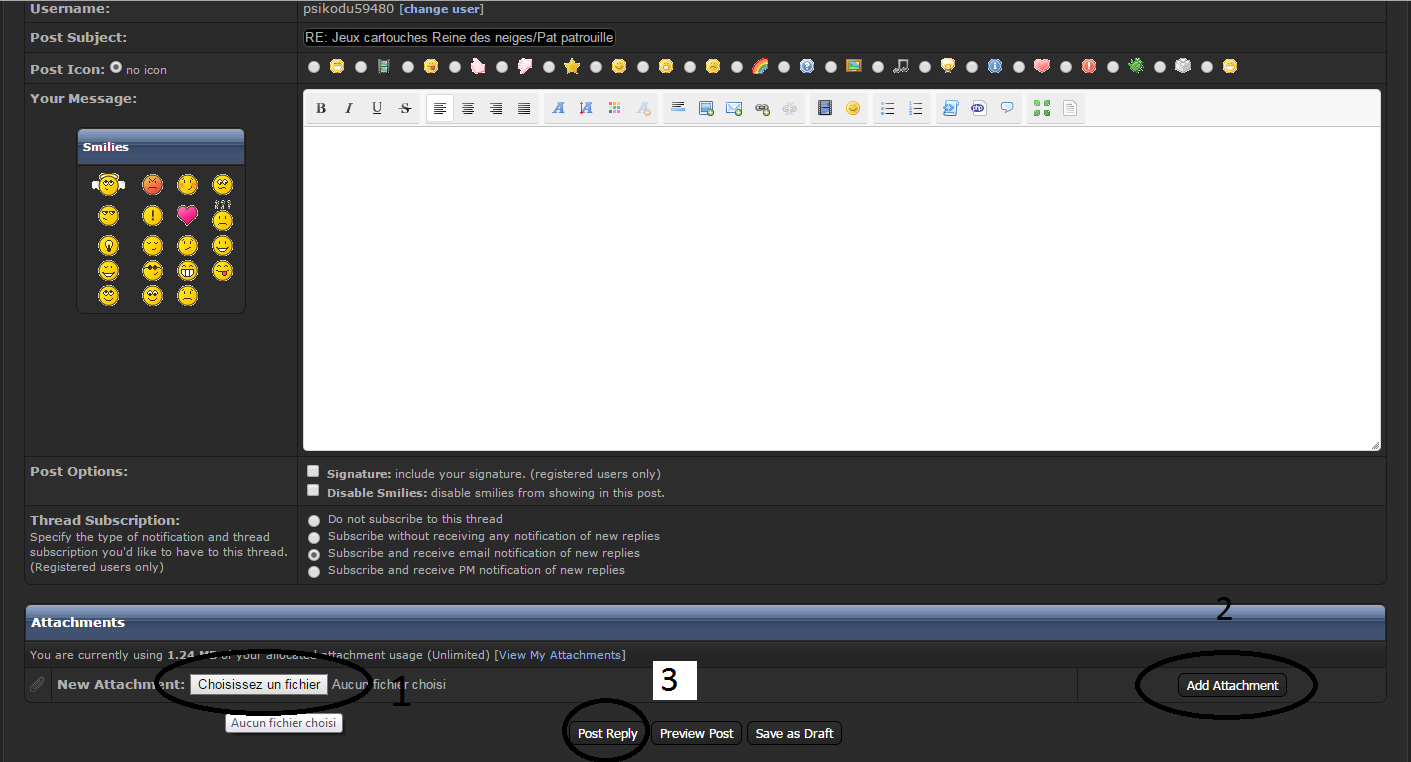This screenshot has height=762, width=1411.
Task: Click inside the message text area
Action: tap(840, 288)
